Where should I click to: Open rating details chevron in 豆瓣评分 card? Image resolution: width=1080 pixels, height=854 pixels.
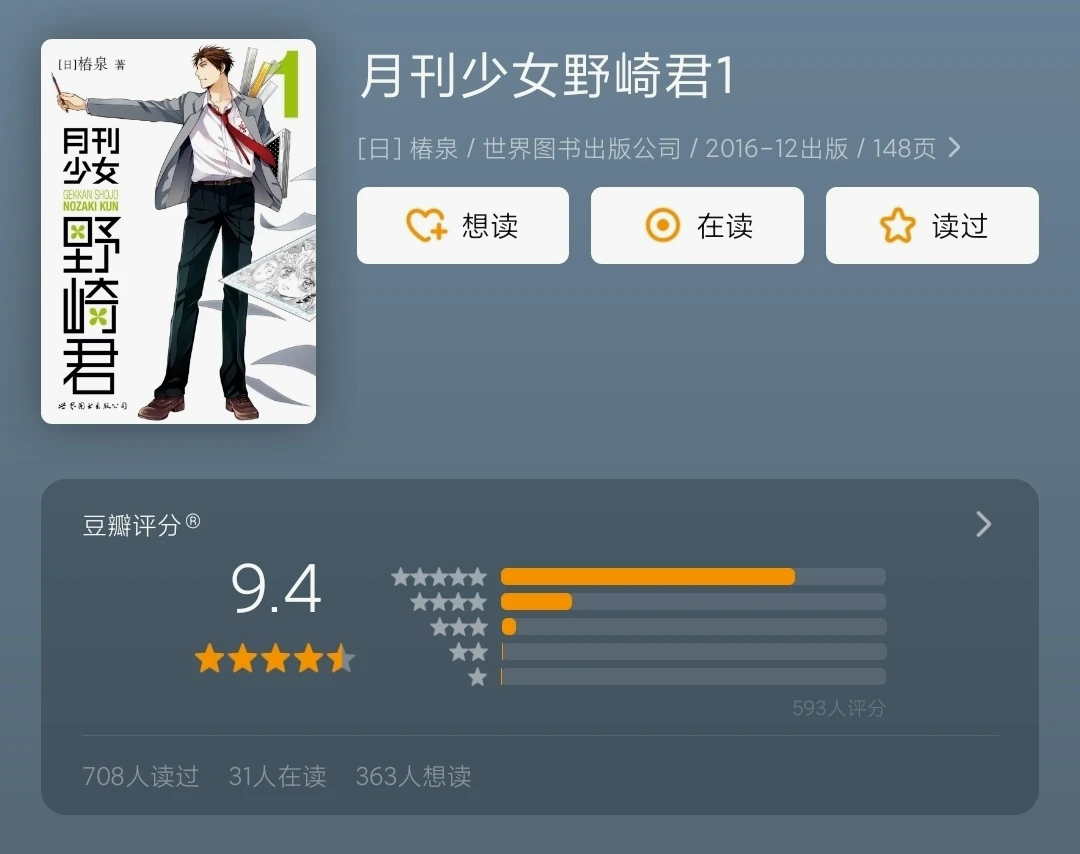[984, 524]
